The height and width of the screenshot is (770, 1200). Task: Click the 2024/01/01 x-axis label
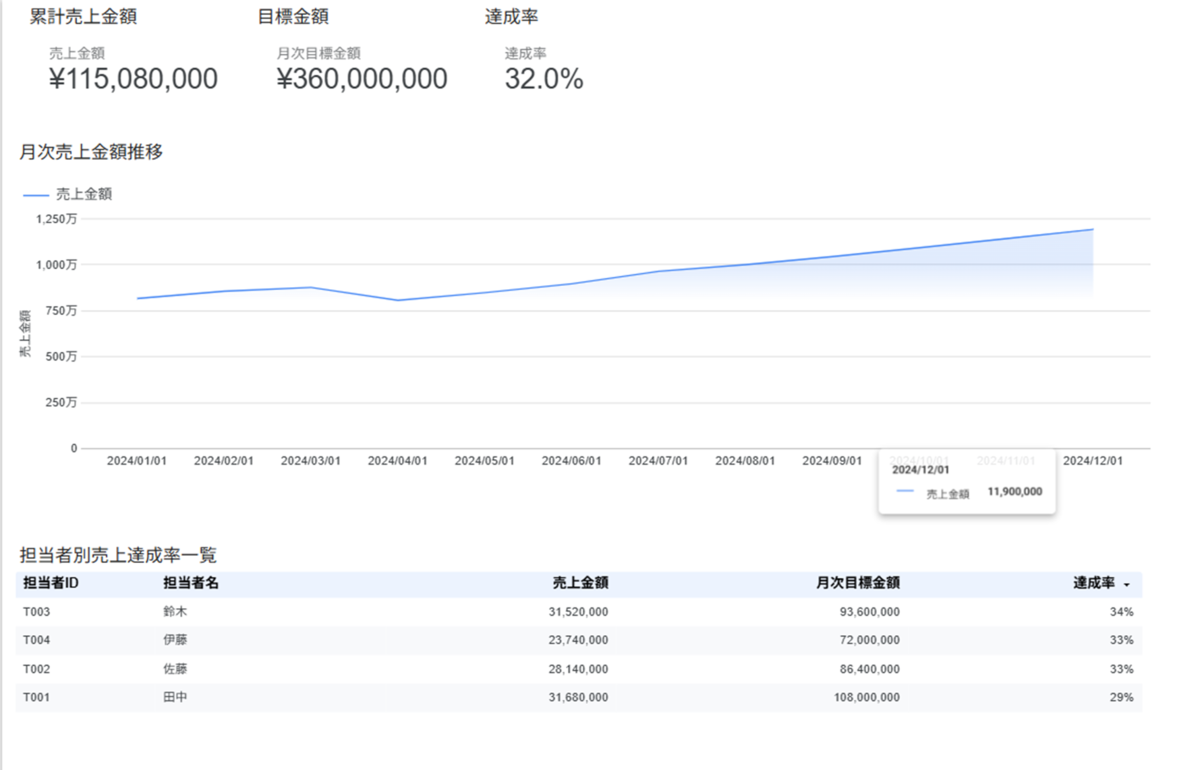coord(137,461)
